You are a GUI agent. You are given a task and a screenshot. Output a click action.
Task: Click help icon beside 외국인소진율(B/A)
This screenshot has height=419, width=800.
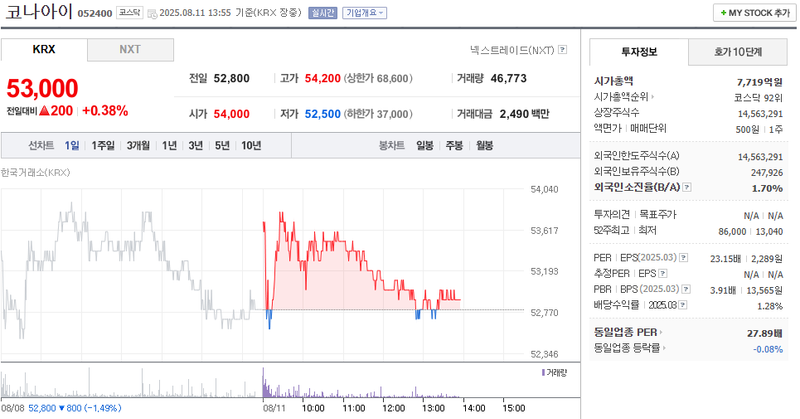687,187
